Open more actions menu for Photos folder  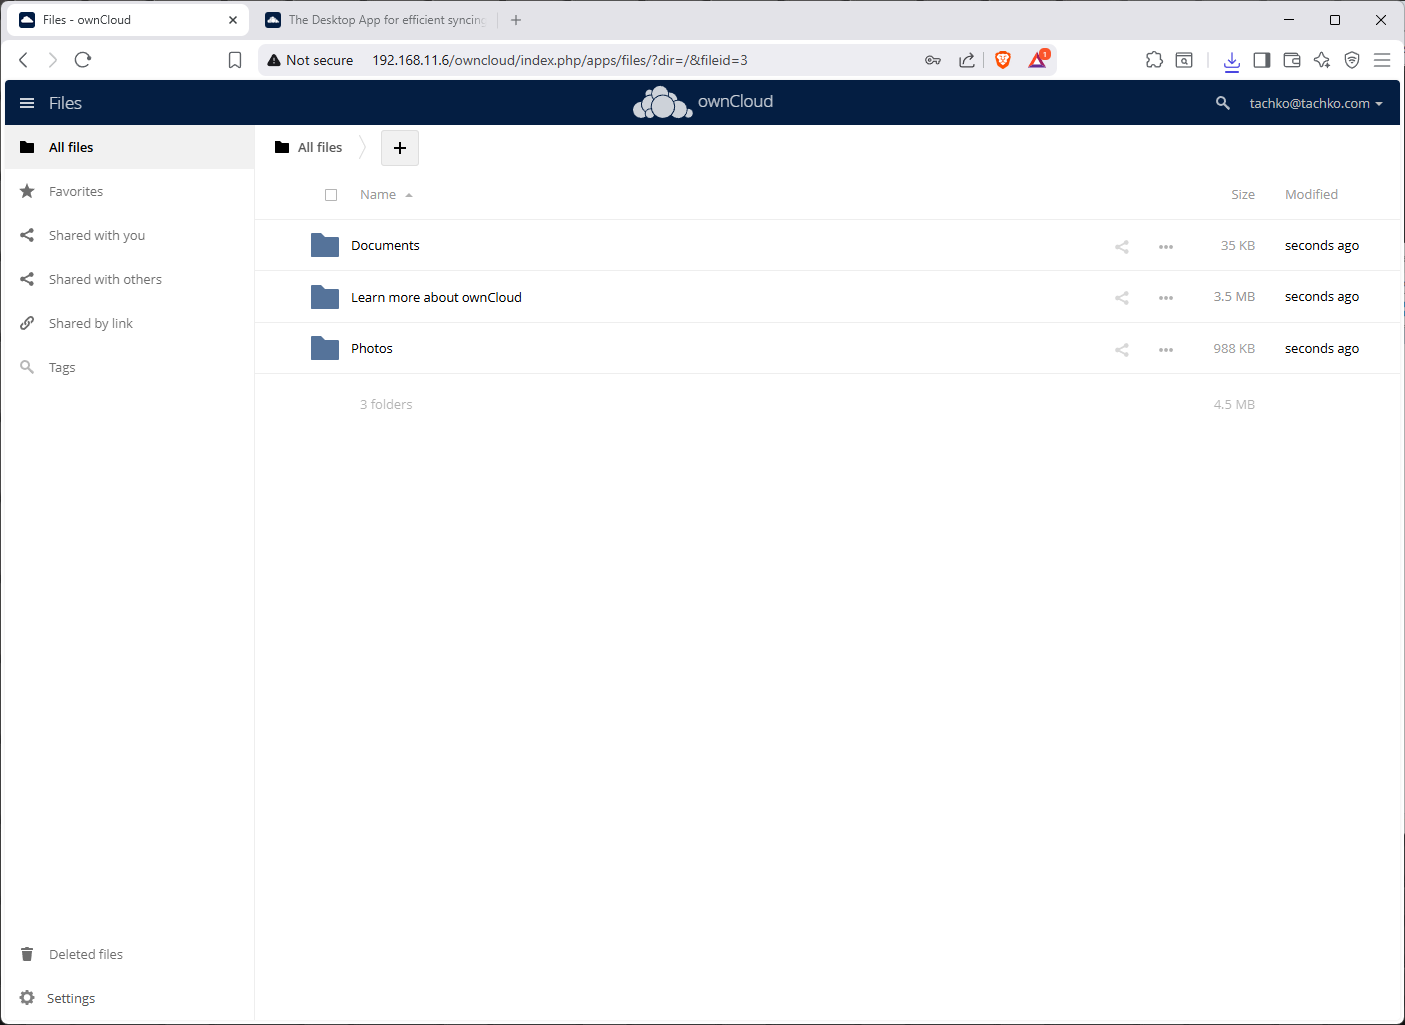1165,349
